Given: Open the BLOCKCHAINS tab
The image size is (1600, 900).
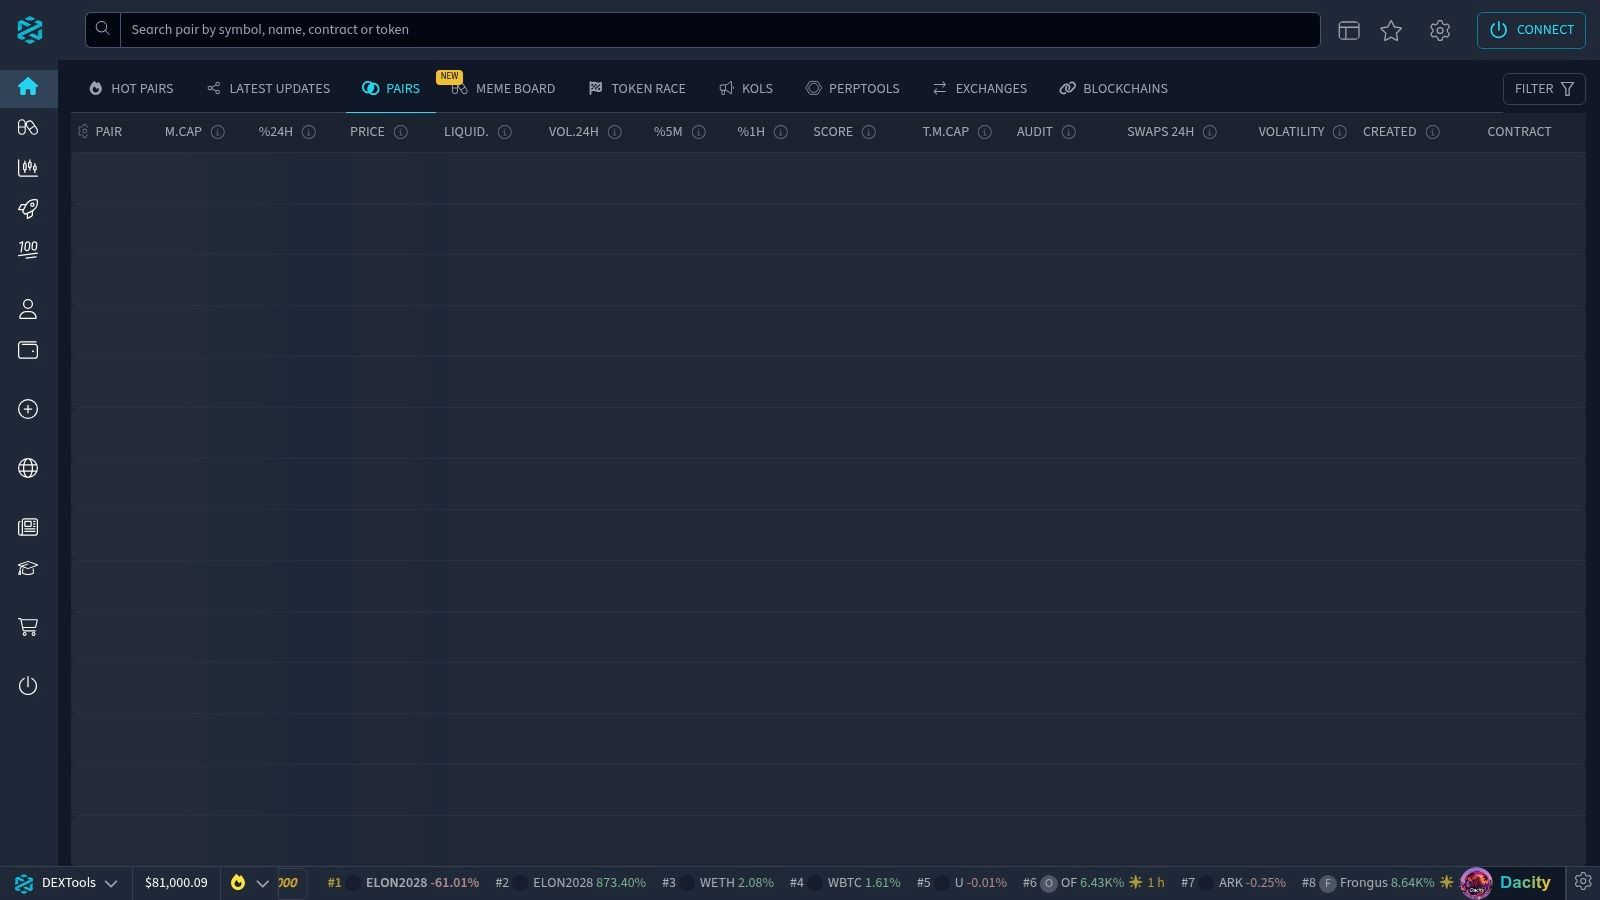Looking at the screenshot, I should click(x=1114, y=89).
